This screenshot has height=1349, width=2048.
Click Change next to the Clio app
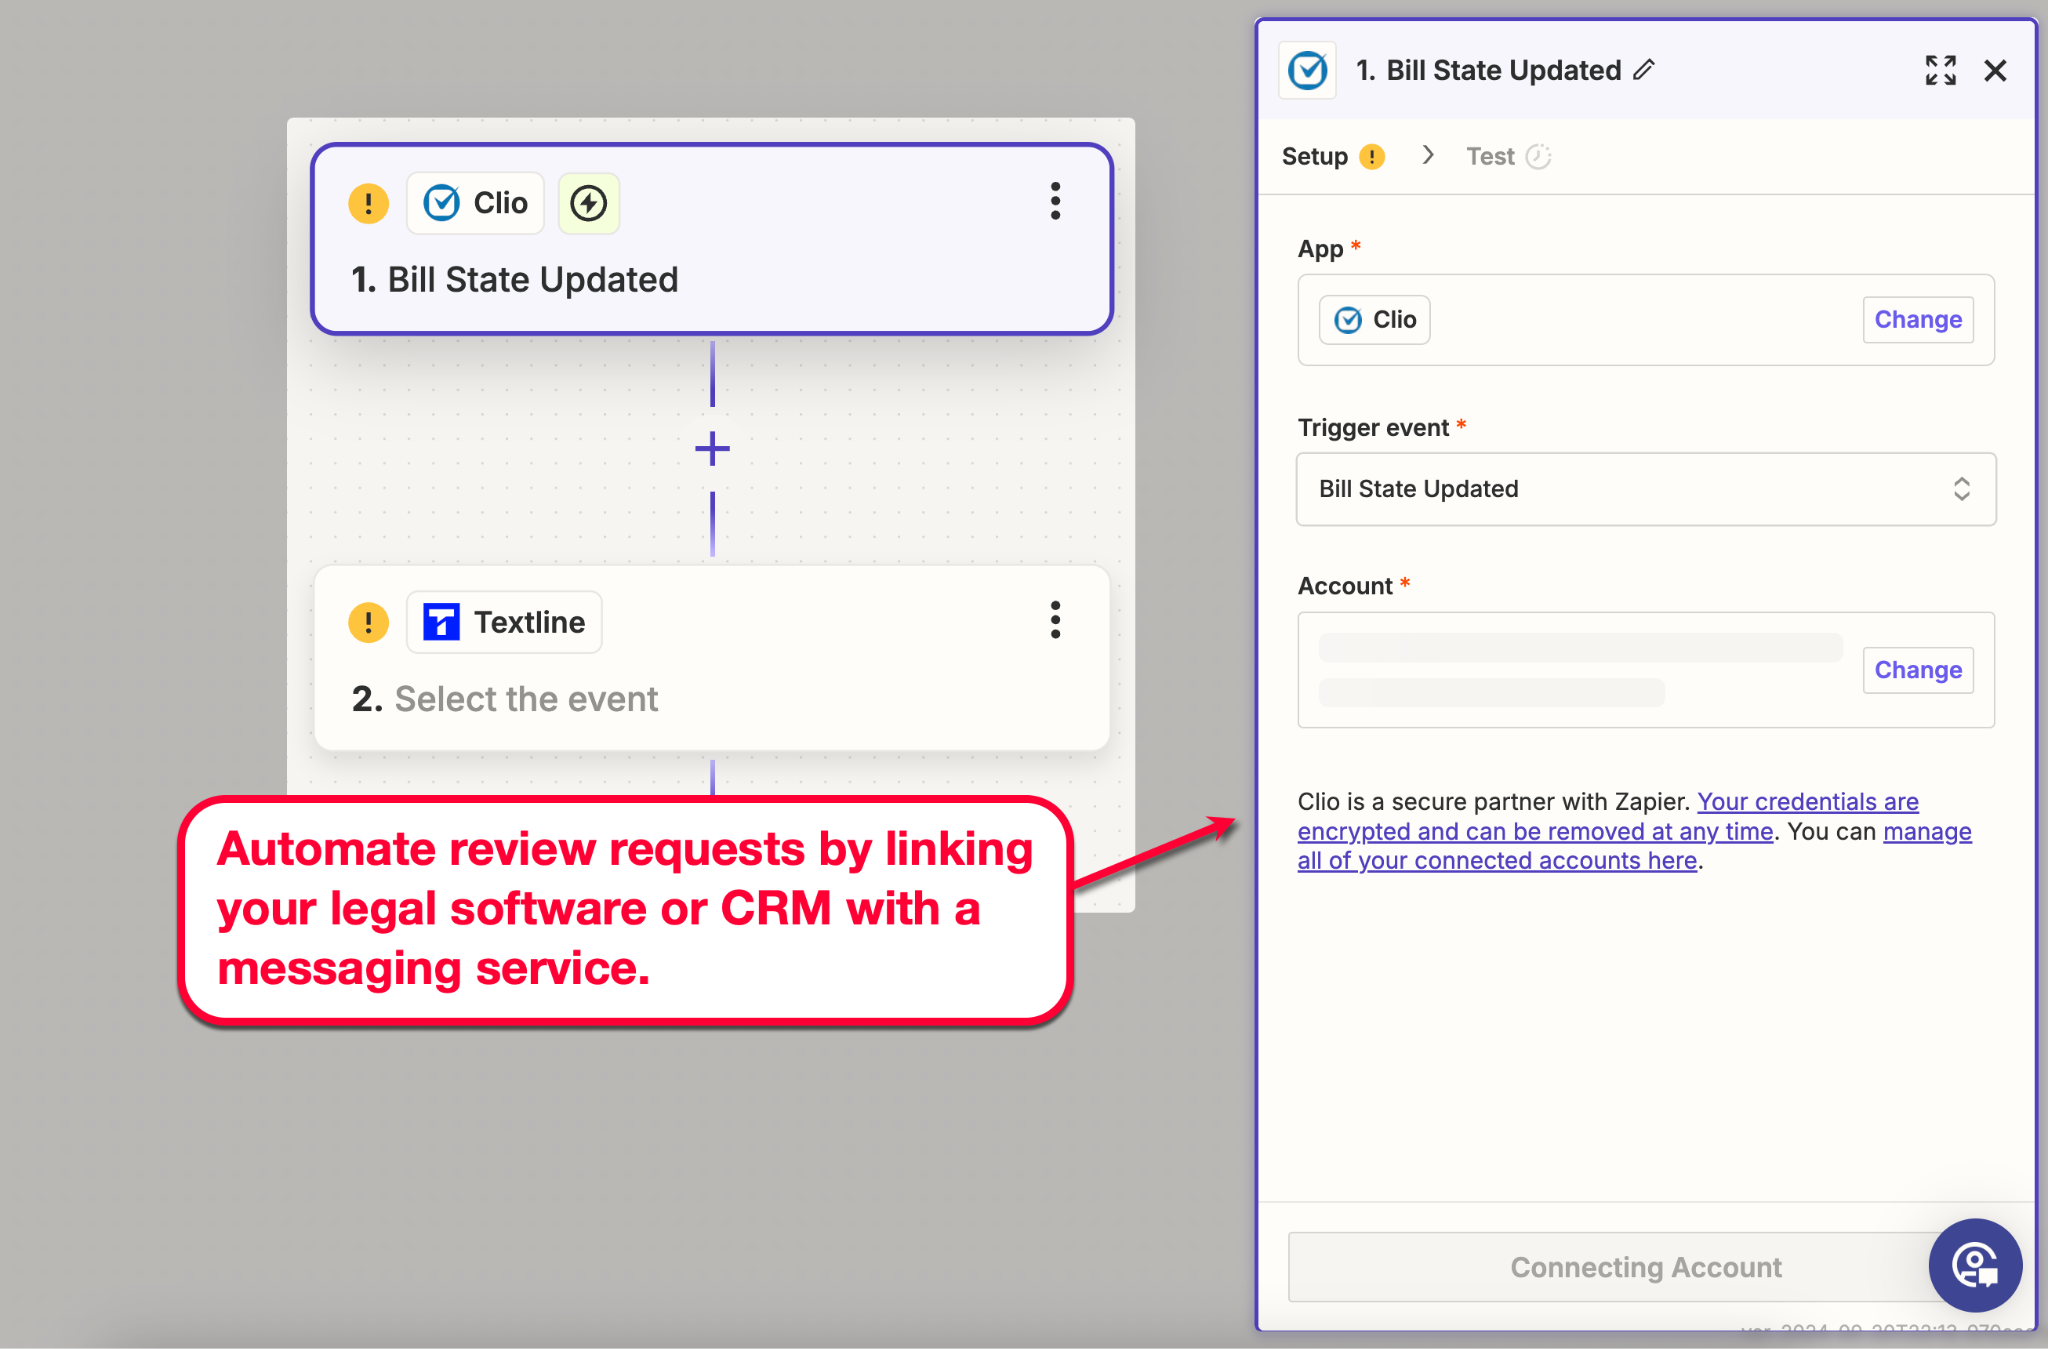point(1917,320)
